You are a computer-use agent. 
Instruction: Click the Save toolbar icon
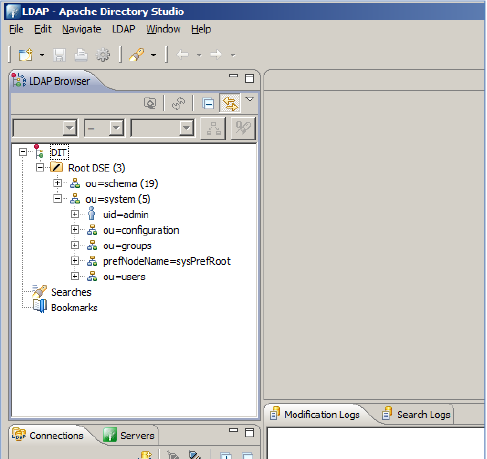(x=59, y=55)
